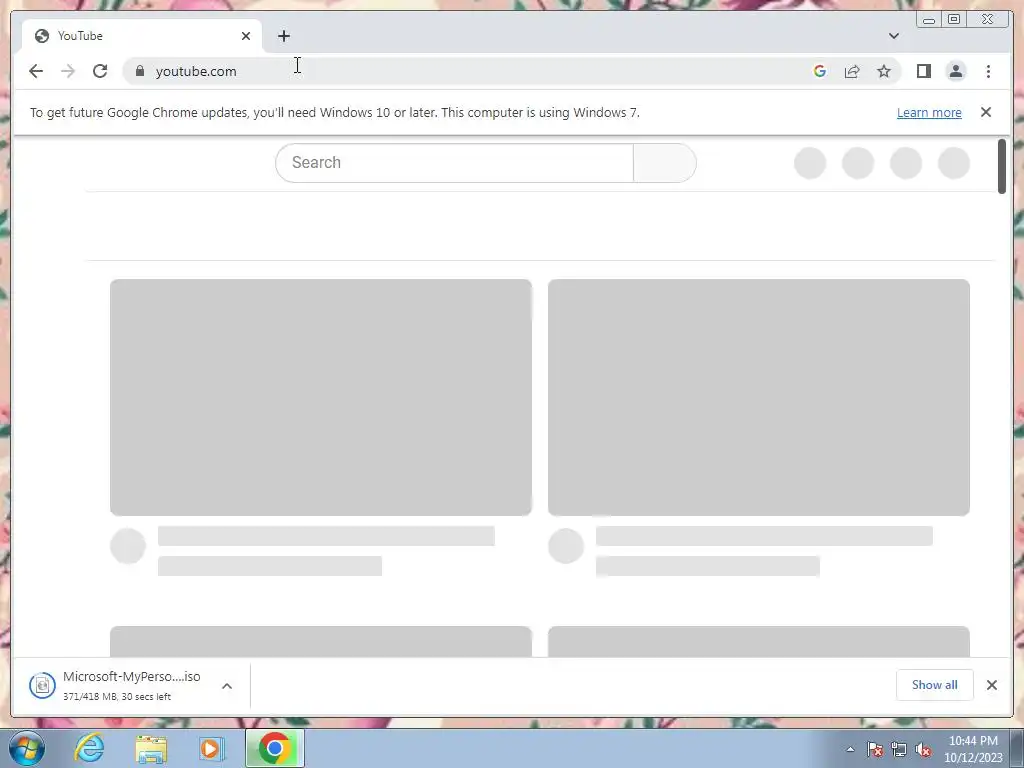Click the download progress file icon

point(42,685)
